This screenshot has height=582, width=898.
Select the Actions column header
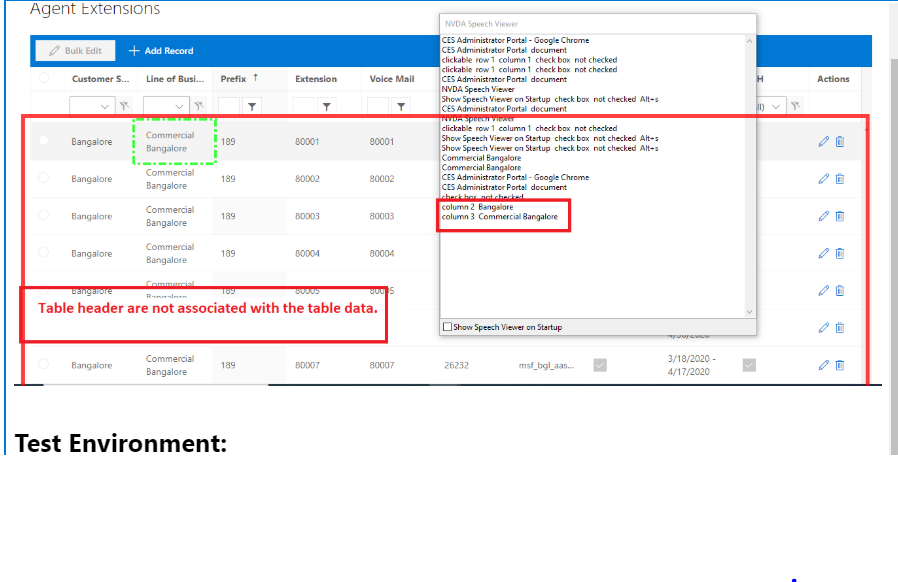coord(833,79)
